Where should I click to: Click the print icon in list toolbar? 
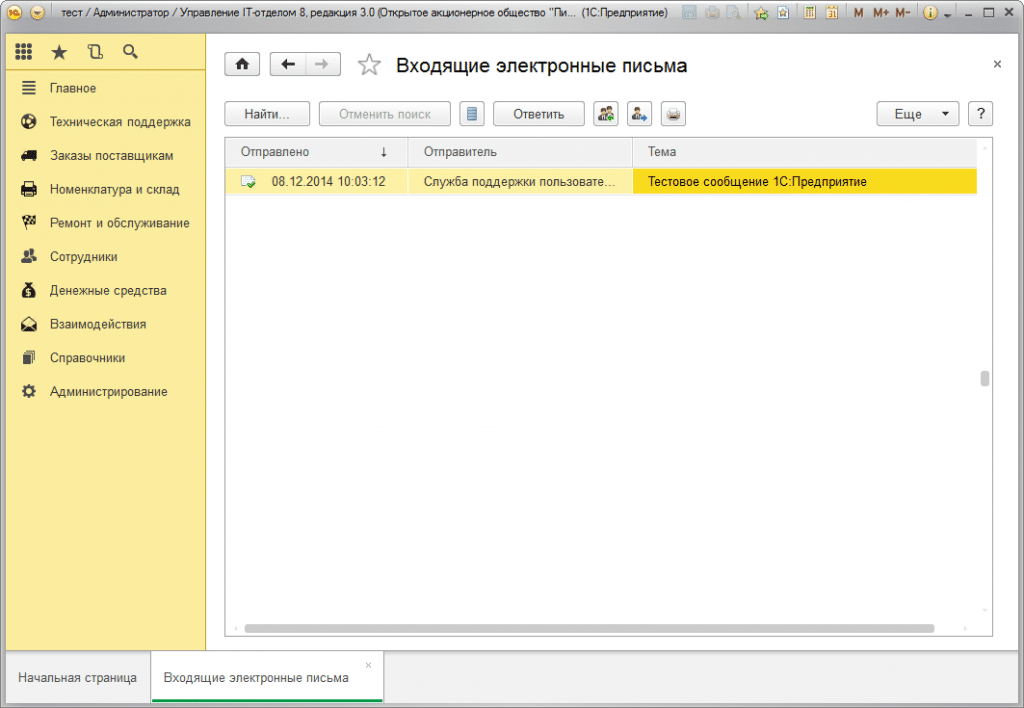pos(673,114)
